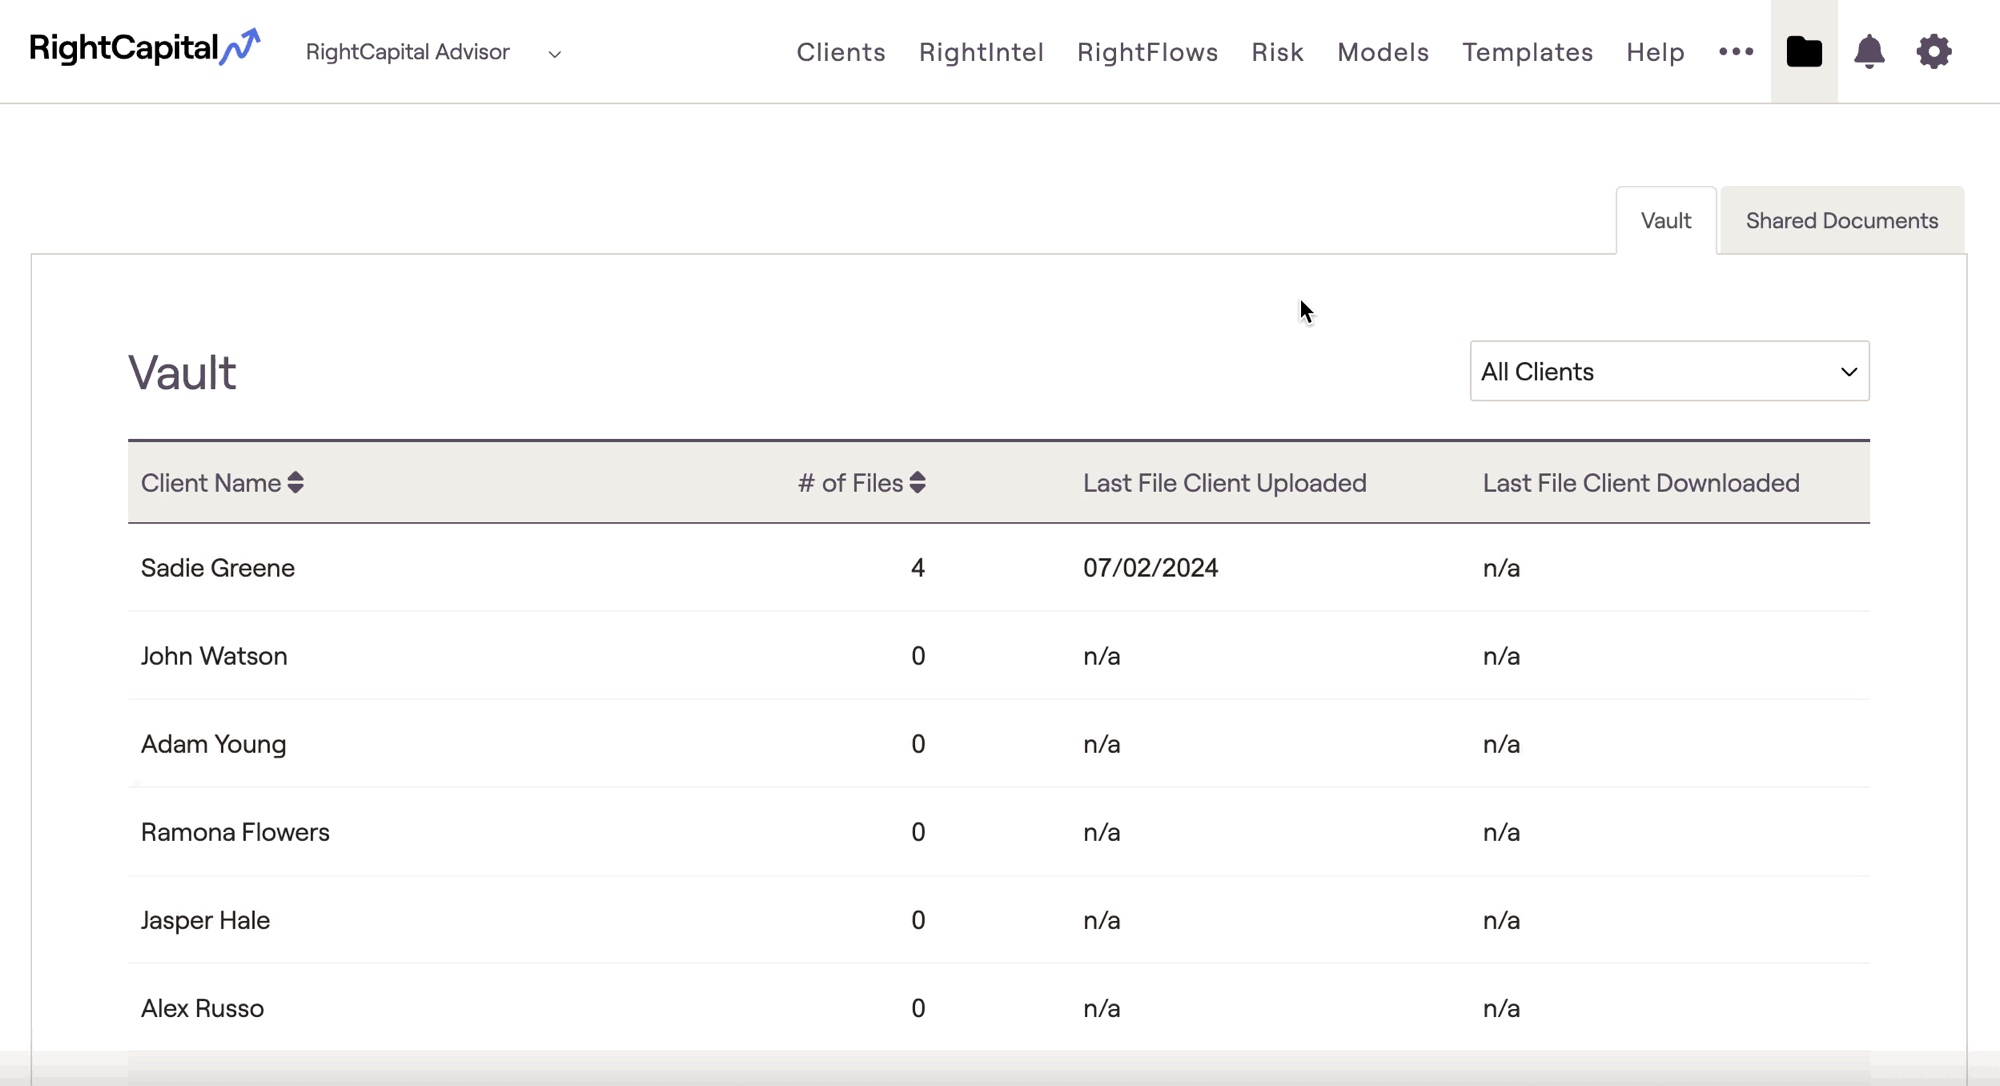Navigate to the Risk section
This screenshot has height=1086, width=2000.
1277,52
